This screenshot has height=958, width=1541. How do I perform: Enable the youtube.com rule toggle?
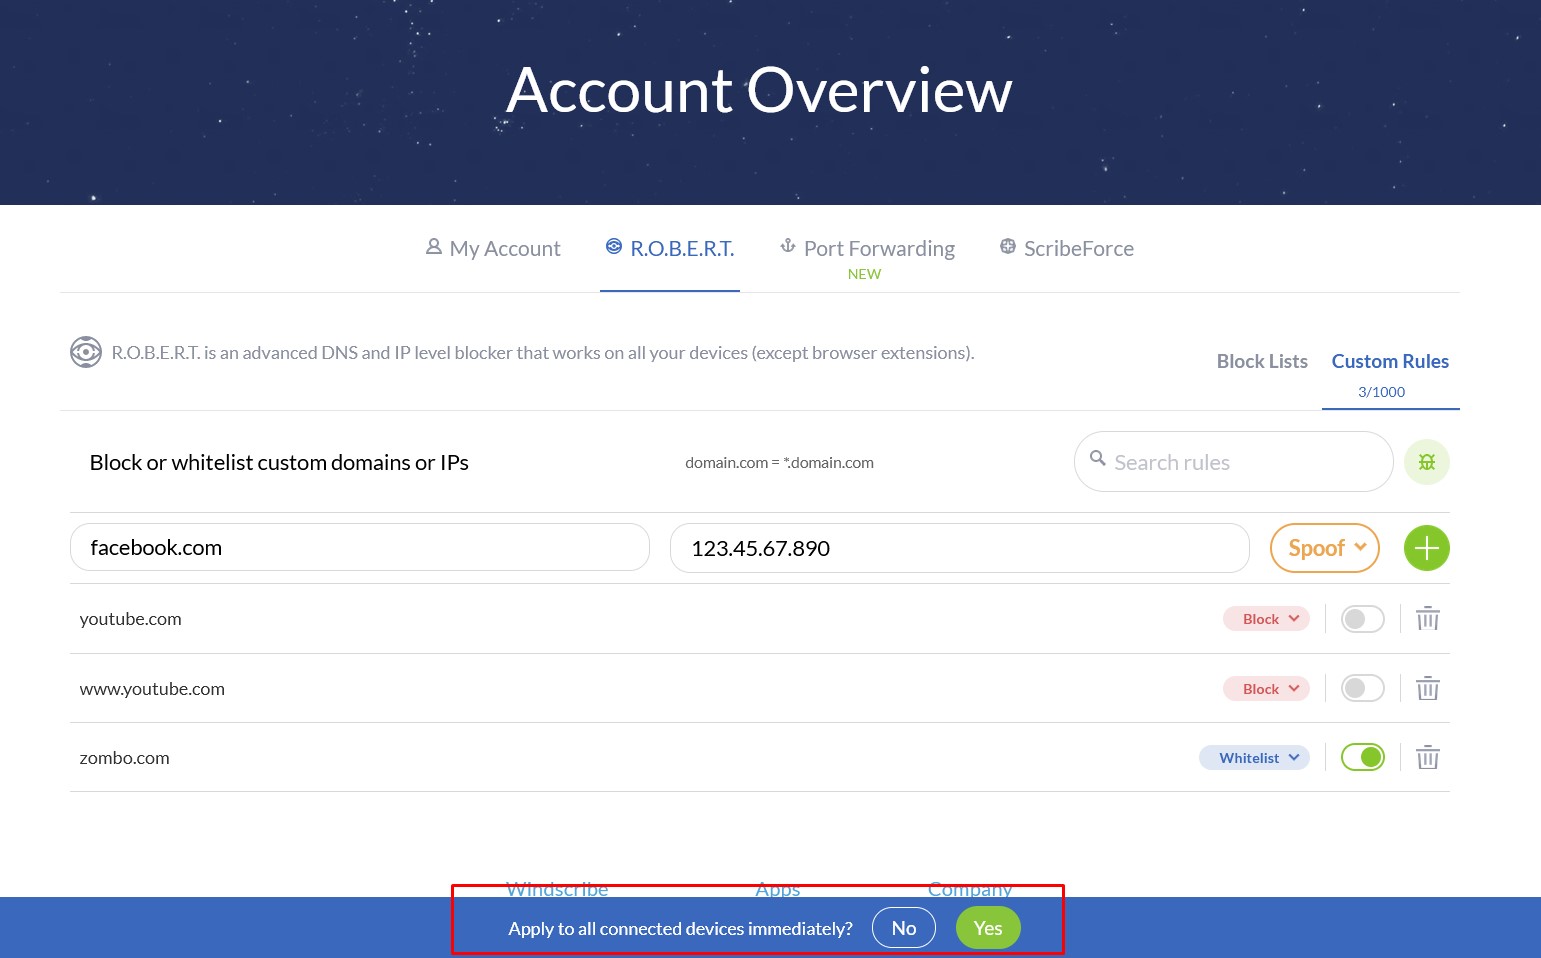tap(1362, 619)
